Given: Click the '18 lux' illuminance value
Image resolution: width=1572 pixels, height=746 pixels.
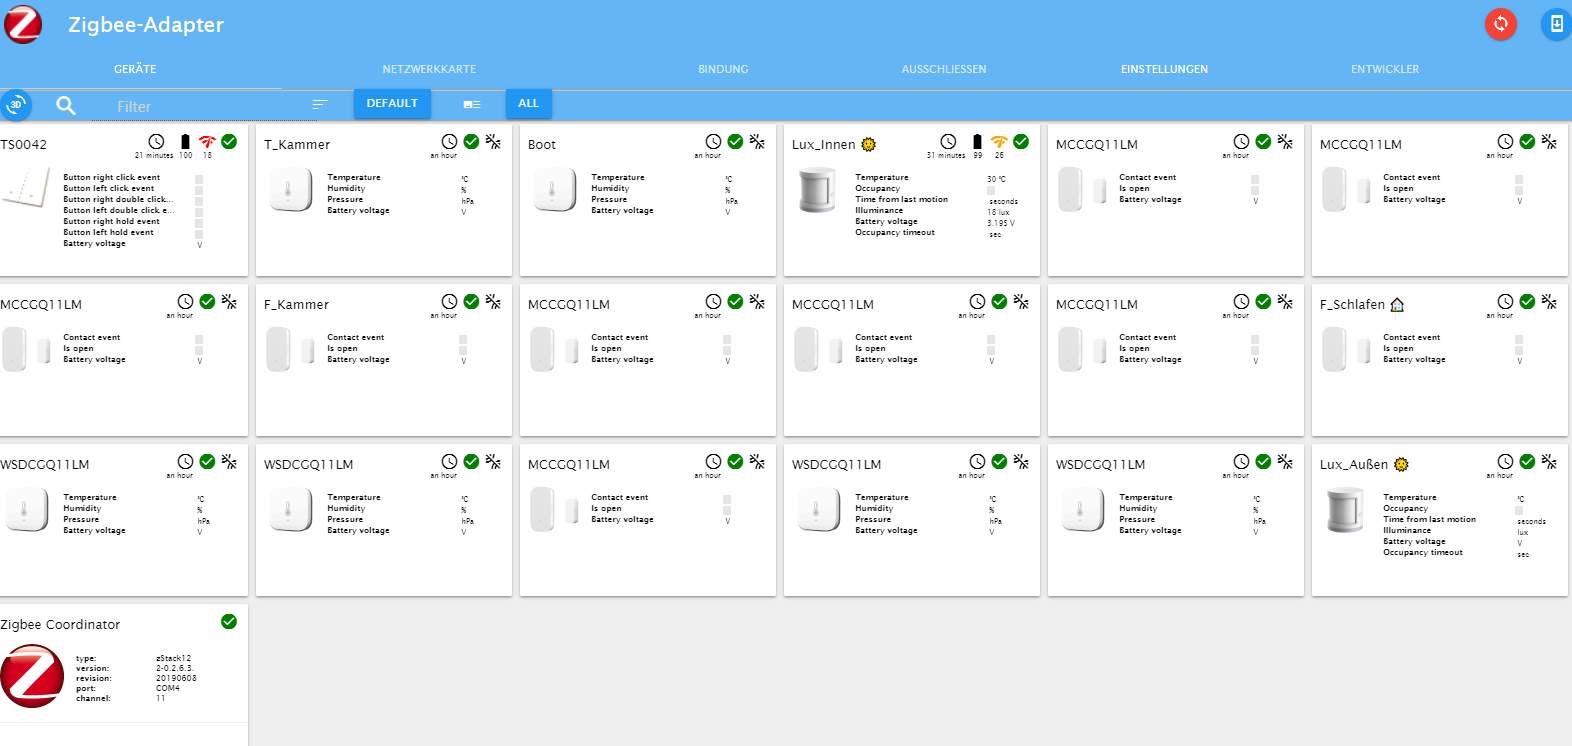Looking at the screenshot, I should pyautogui.click(x=998, y=212).
